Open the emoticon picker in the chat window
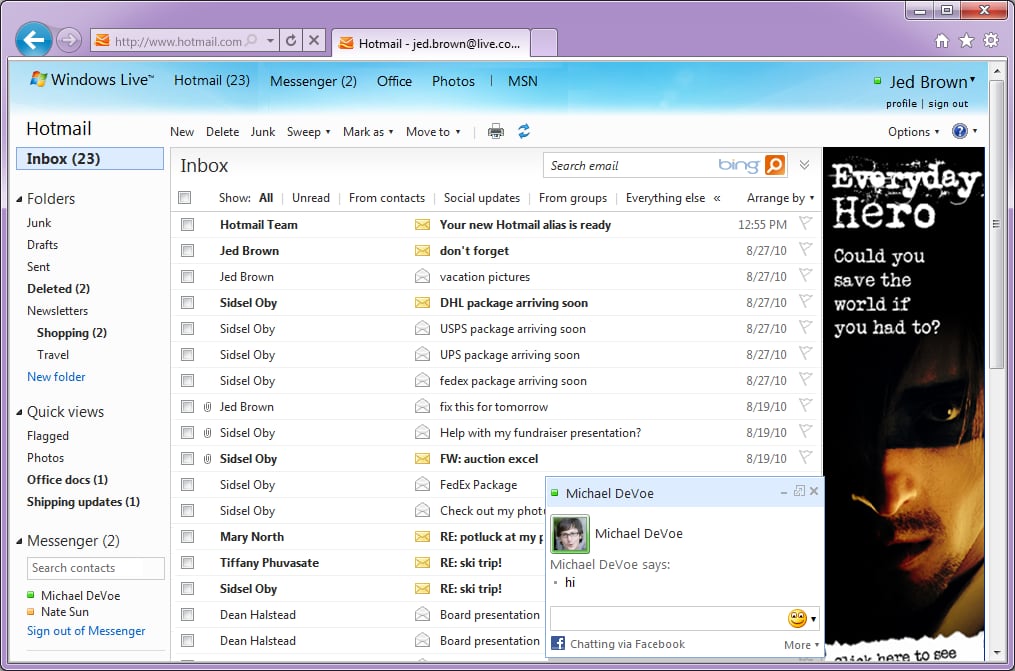Viewport: 1015px width, 671px height. click(797, 618)
